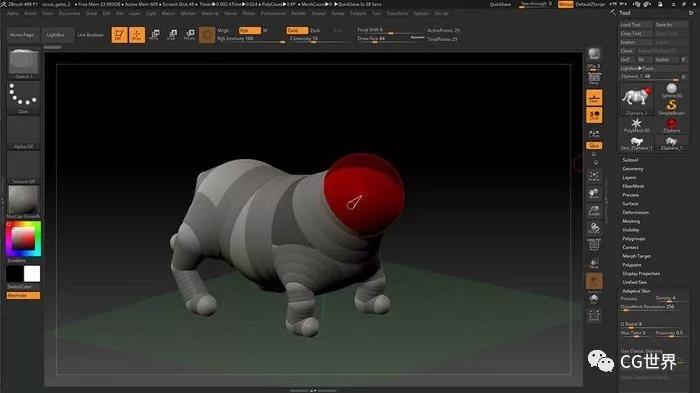The image size is (700, 393).
Task: Toggle the orange Qvz button
Action: coord(594,146)
